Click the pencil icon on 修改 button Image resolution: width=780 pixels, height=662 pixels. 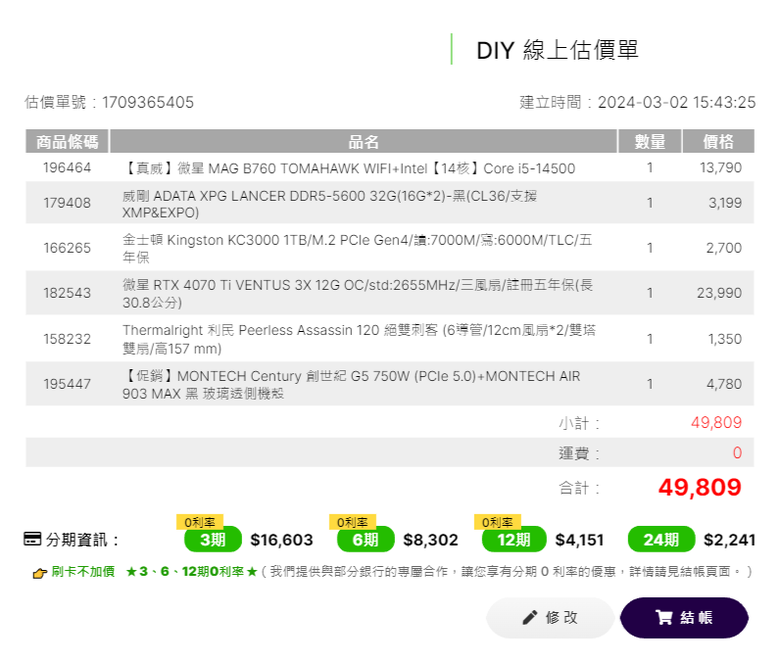[x=530, y=617]
